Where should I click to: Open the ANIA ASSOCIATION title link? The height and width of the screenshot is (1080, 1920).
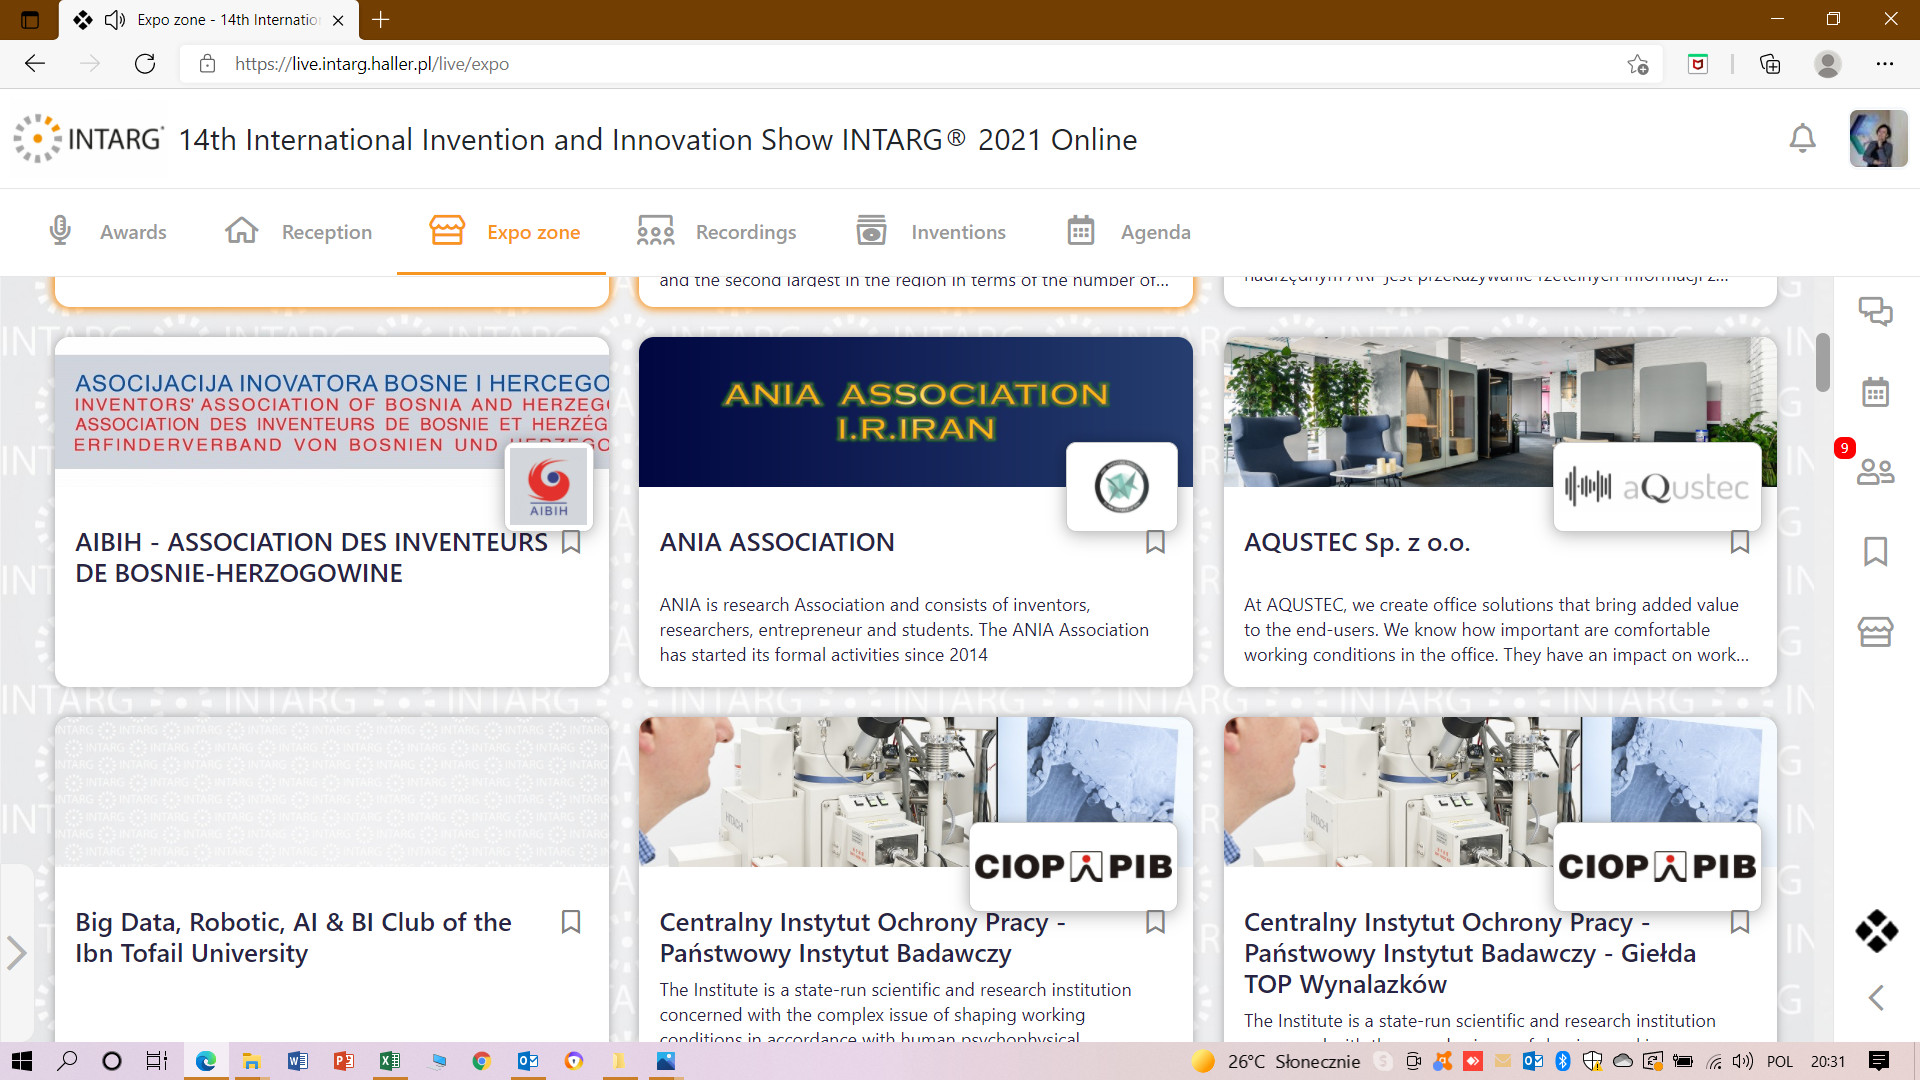coord(777,542)
